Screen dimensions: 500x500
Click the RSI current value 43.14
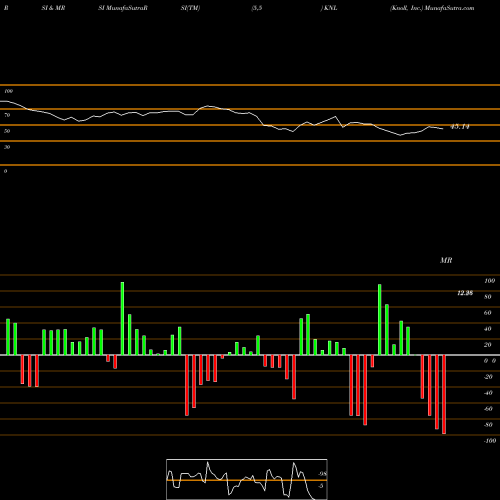tap(460, 127)
